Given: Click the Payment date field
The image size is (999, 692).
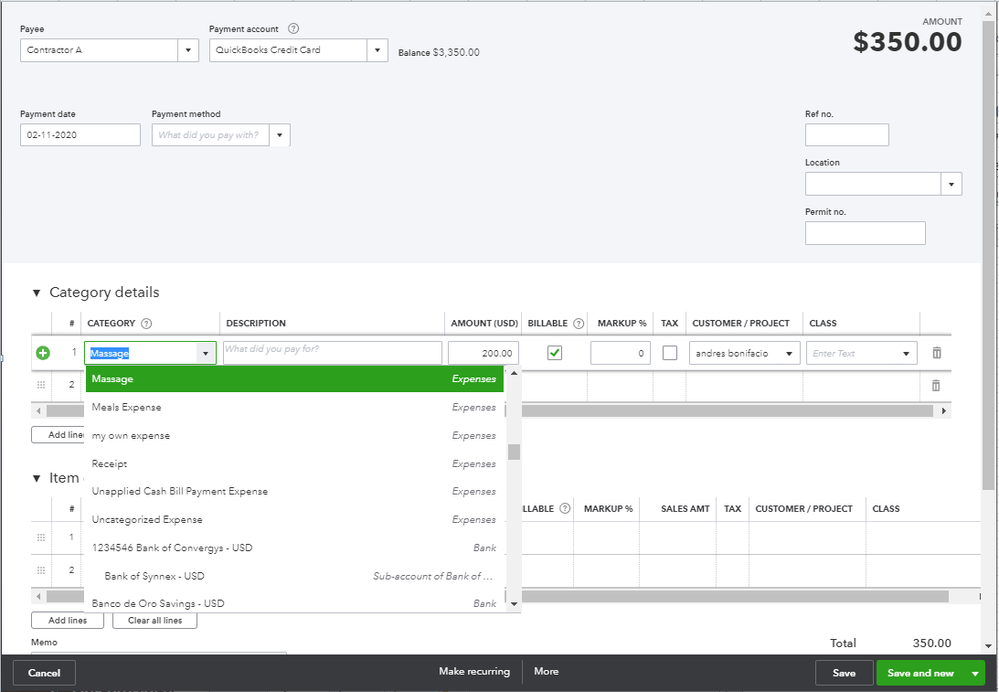Looking at the screenshot, I should point(80,135).
